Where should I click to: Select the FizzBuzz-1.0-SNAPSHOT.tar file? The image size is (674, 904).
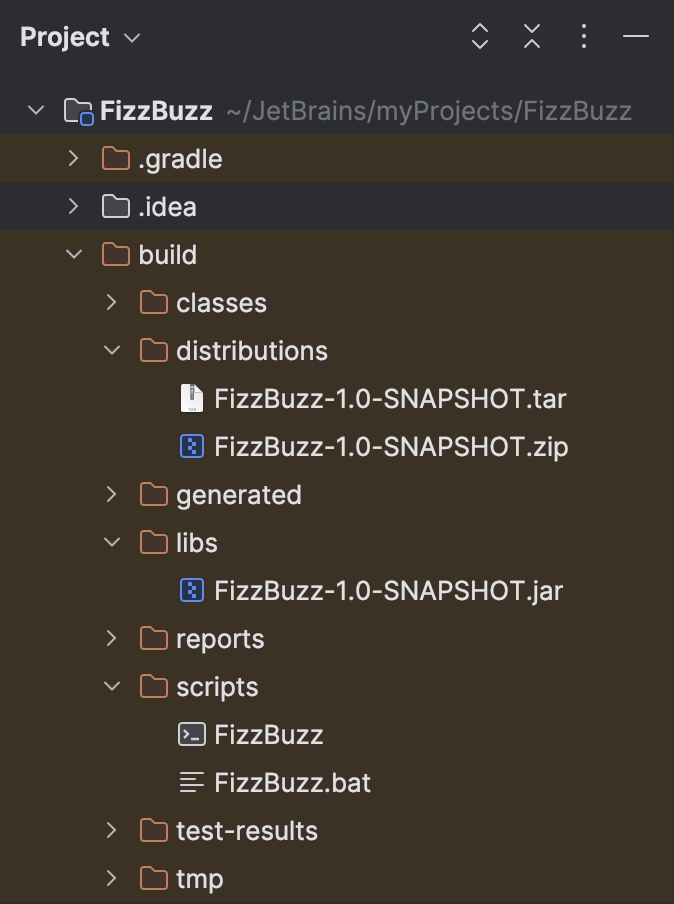tap(392, 398)
